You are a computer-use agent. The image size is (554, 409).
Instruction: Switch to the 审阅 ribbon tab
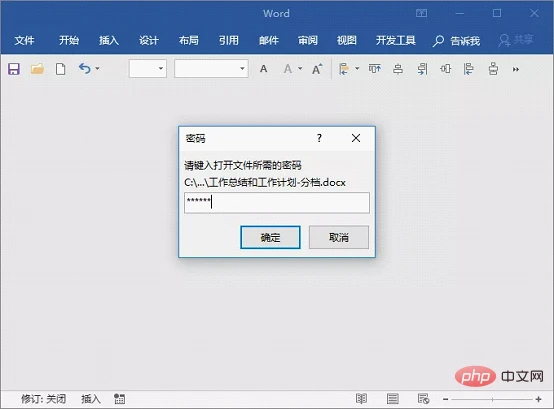click(308, 41)
